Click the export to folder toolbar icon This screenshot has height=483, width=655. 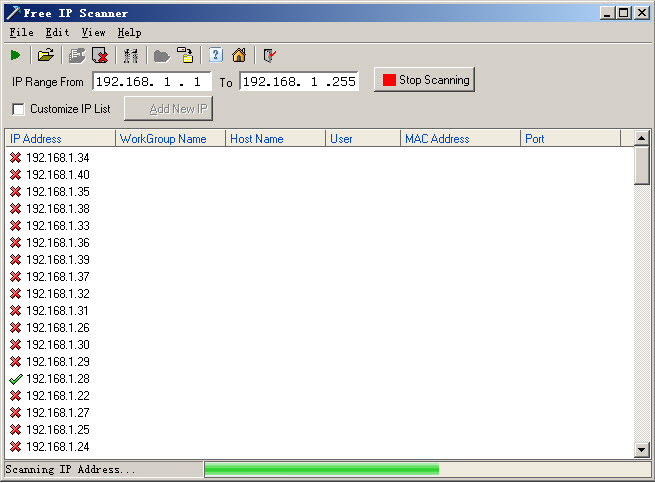tap(185, 55)
